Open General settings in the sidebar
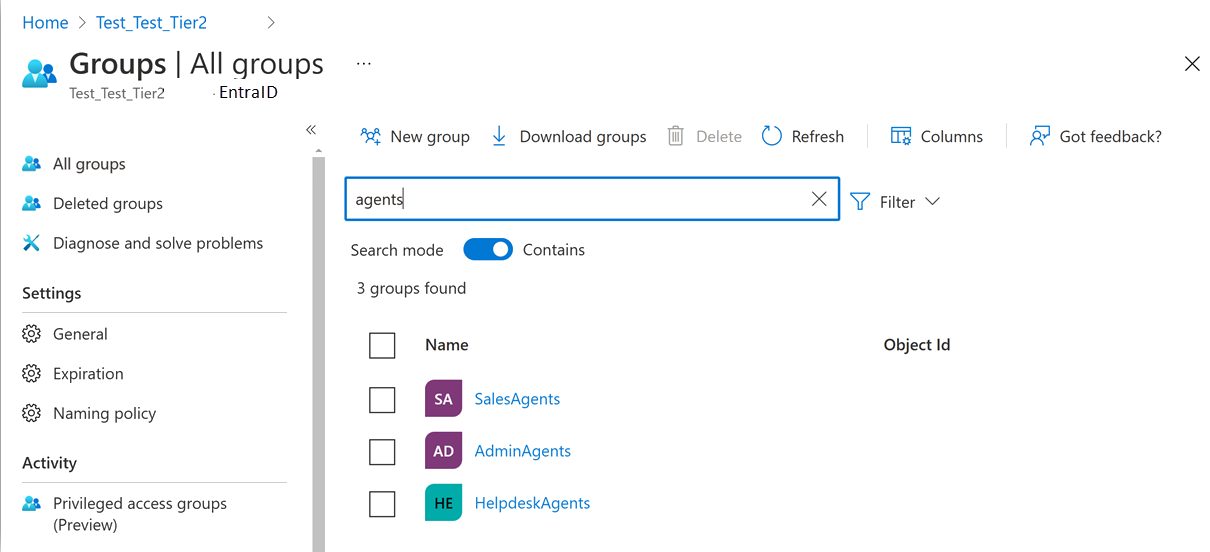The height and width of the screenshot is (552, 1210). tap(80, 334)
